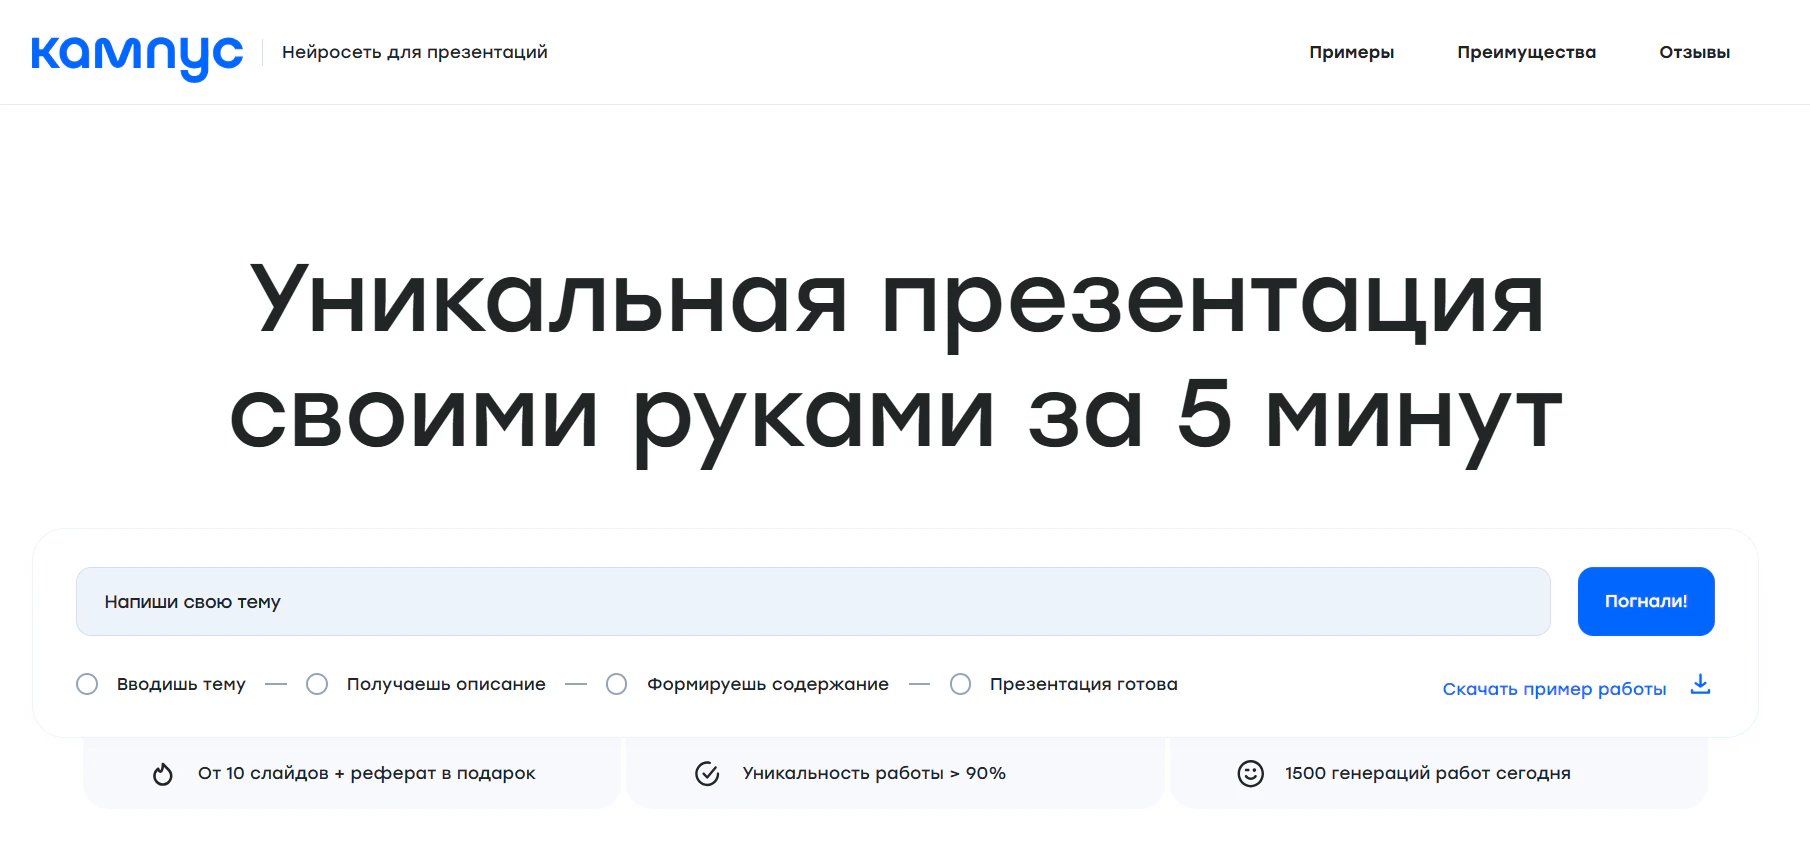
Task: Click the text 1500 генераций работ сегодня
Action: click(x=1428, y=773)
